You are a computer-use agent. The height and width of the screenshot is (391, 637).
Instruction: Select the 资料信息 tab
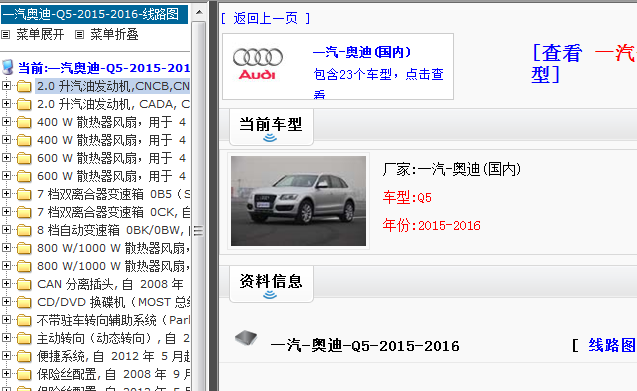click(271, 284)
